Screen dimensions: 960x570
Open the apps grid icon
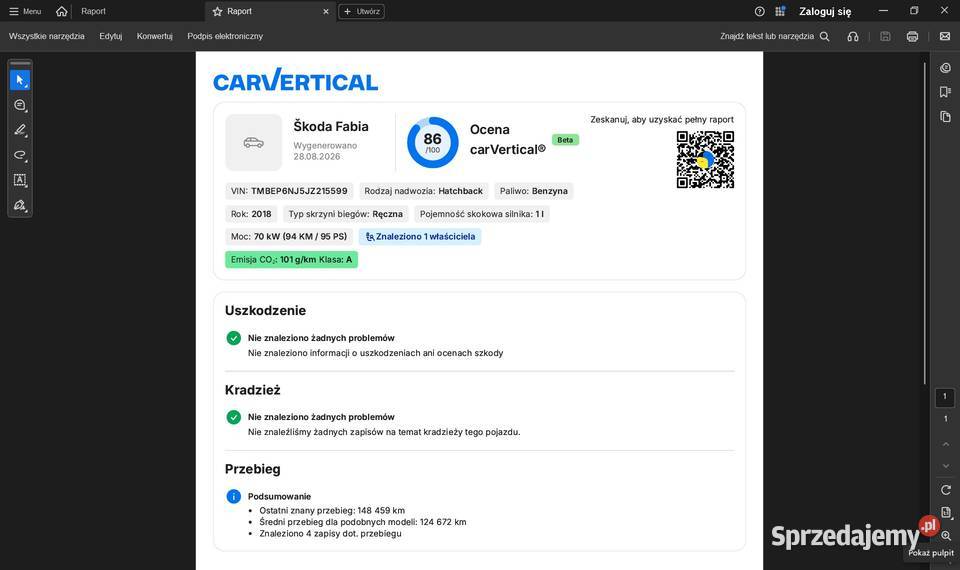[x=780, y=11]
